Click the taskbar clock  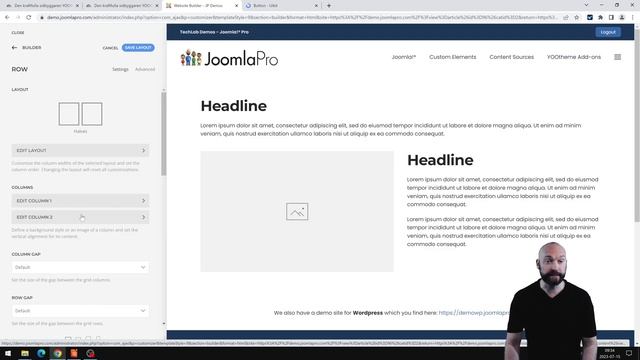pyautogui.click(x=609, y=353)
